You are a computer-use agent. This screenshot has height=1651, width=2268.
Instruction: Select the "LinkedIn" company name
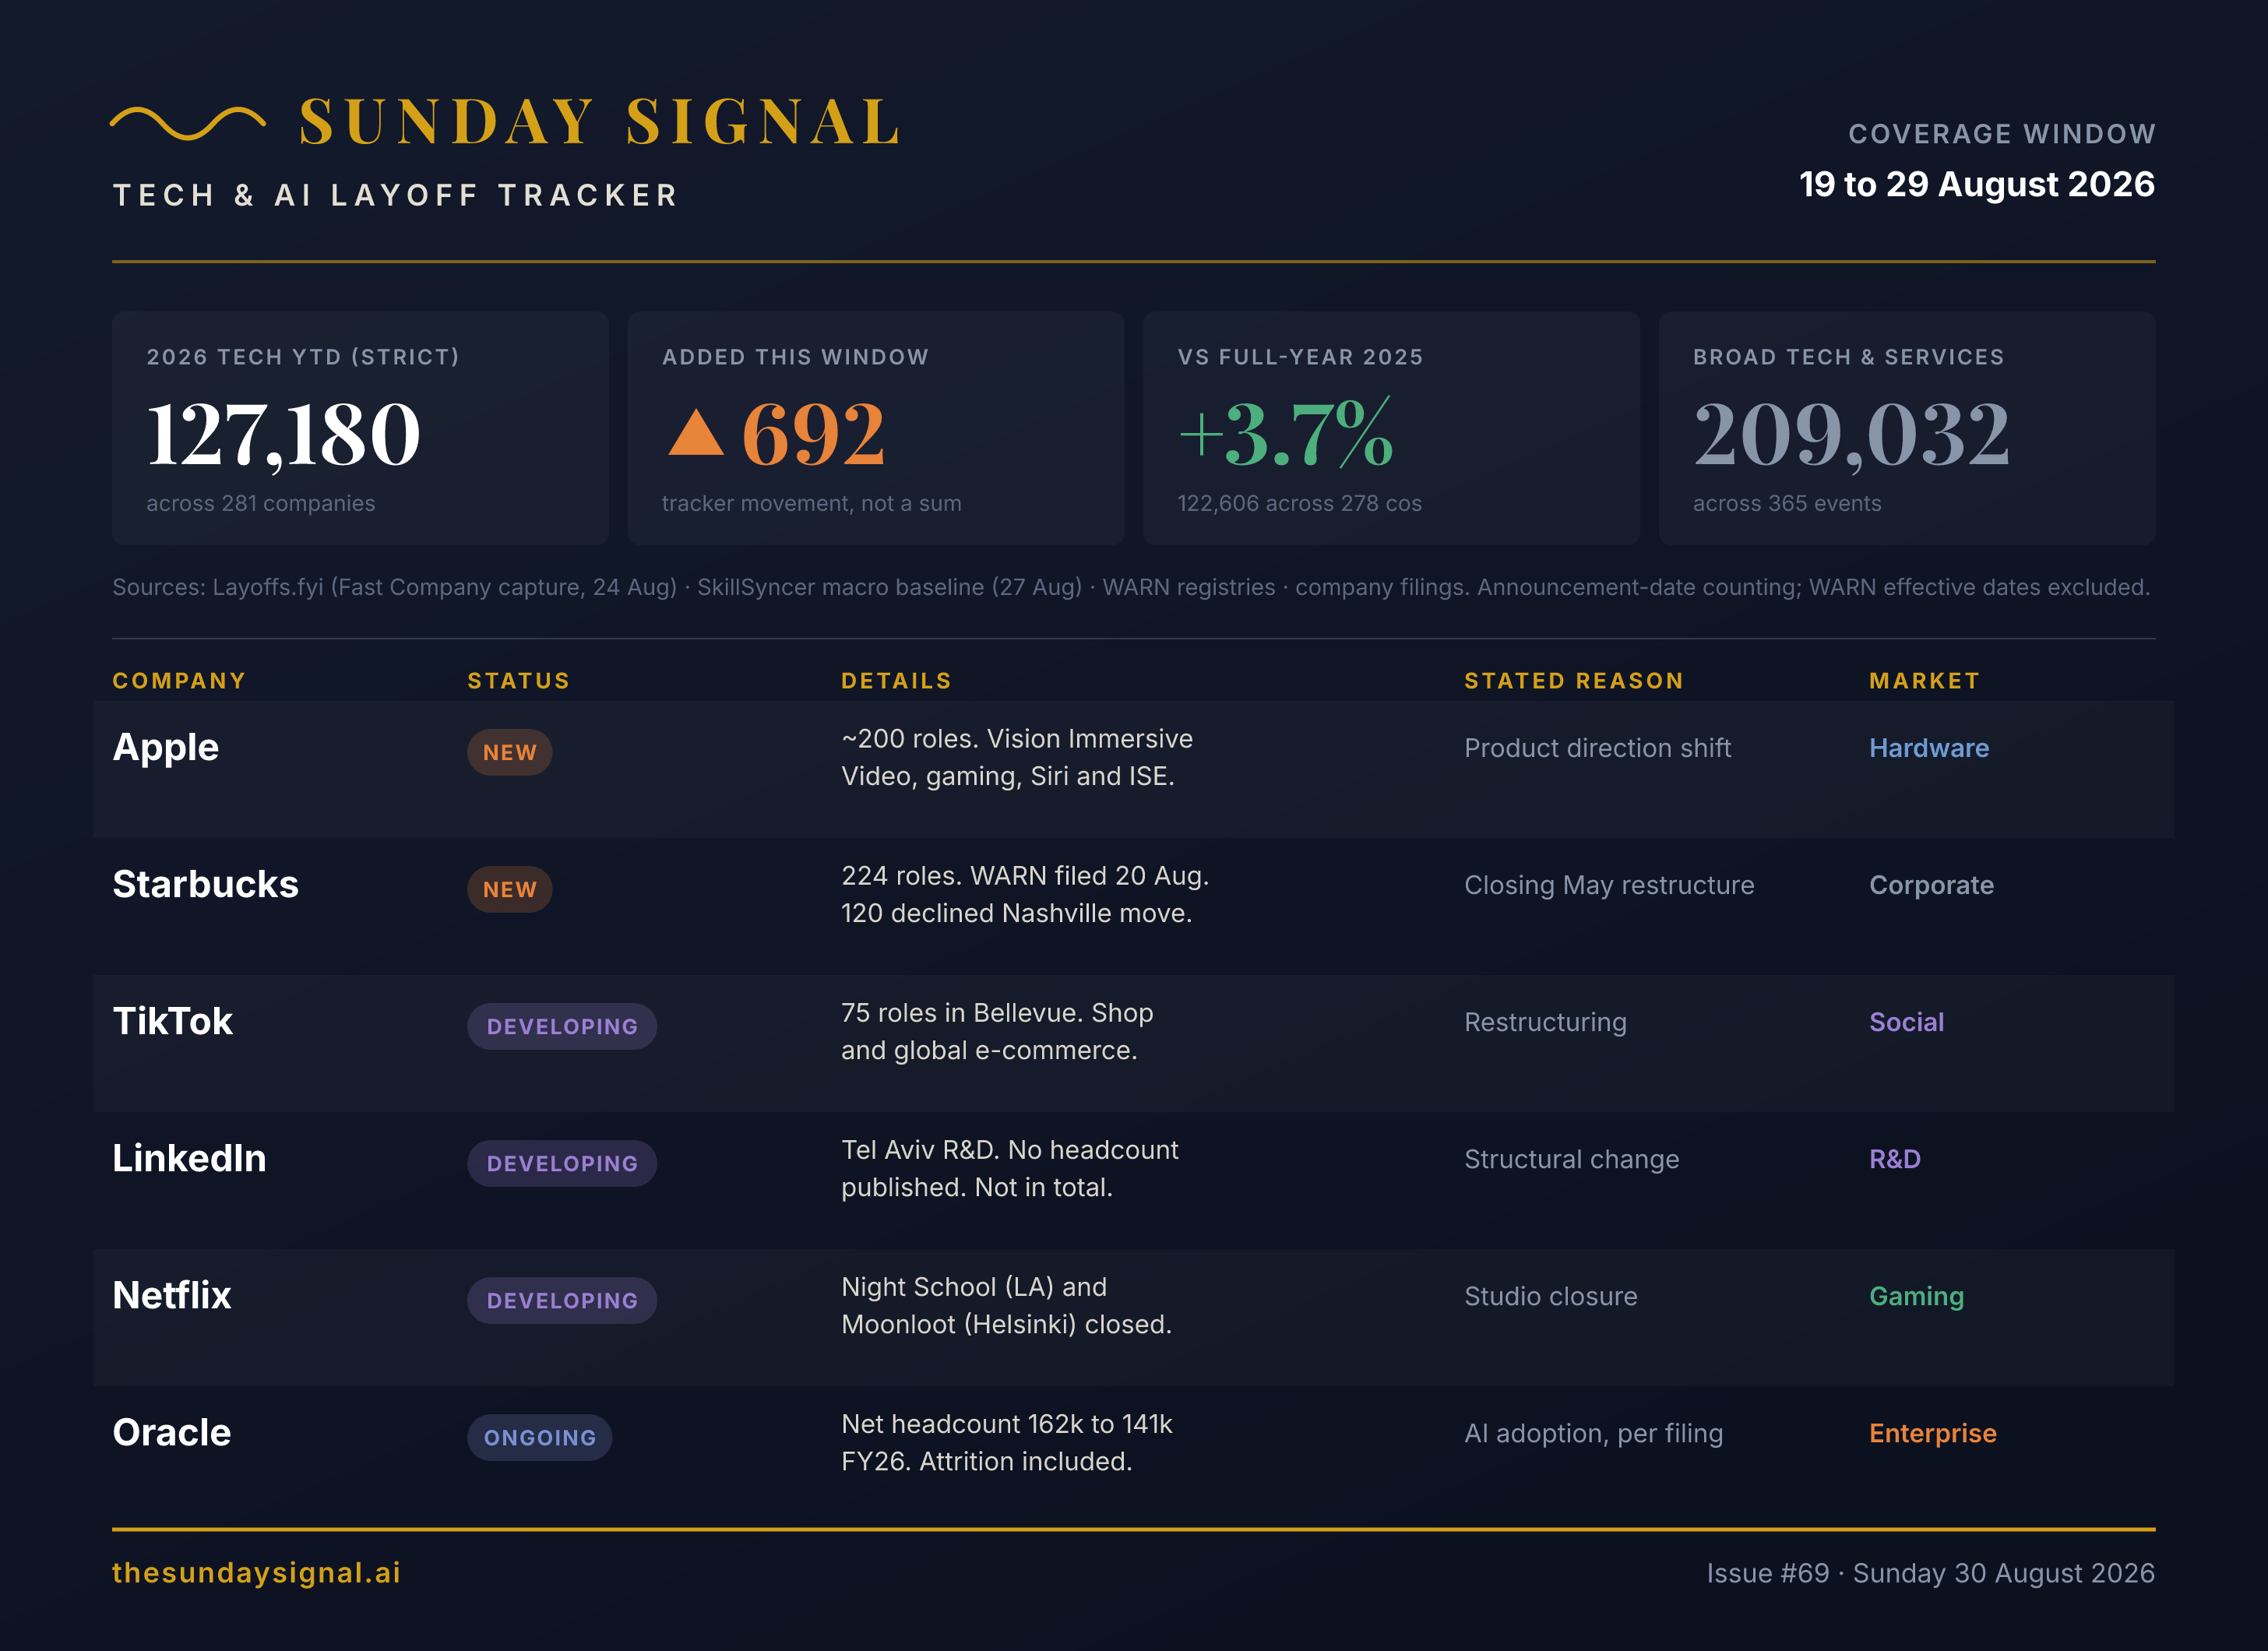coord(189,1159)
